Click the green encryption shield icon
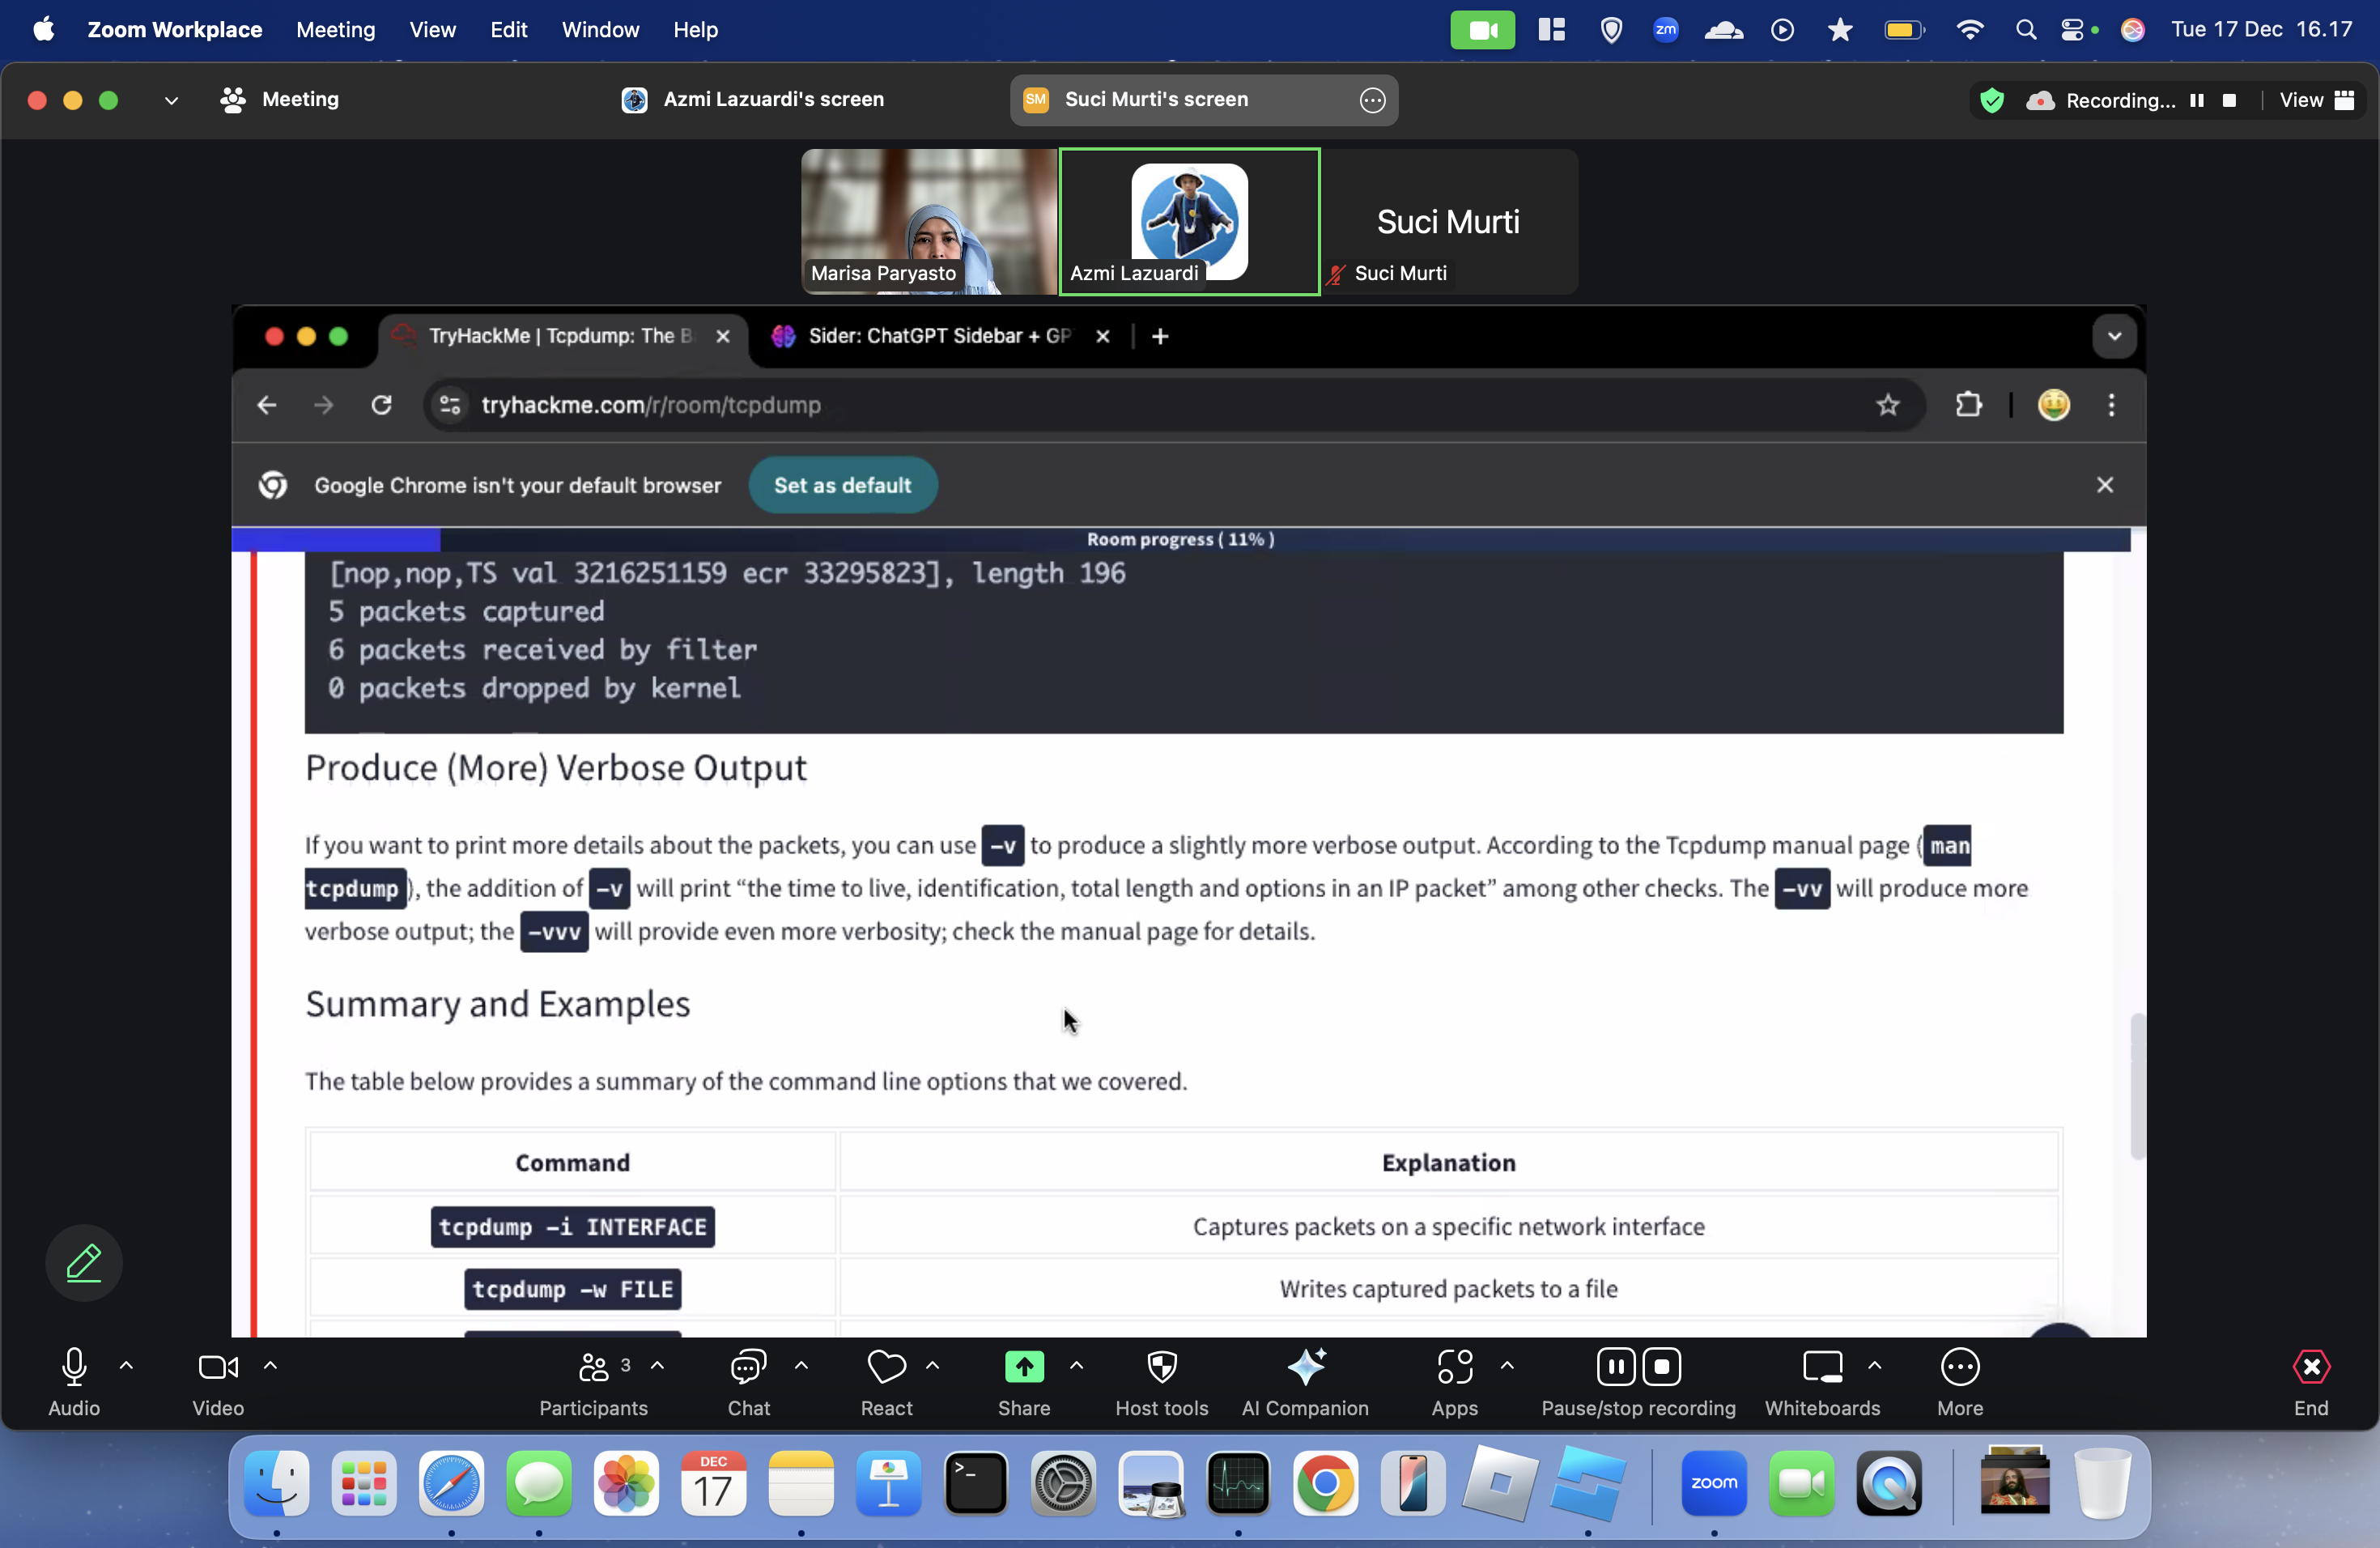The image size is (2380, 1548). (x=1991, y=100)
